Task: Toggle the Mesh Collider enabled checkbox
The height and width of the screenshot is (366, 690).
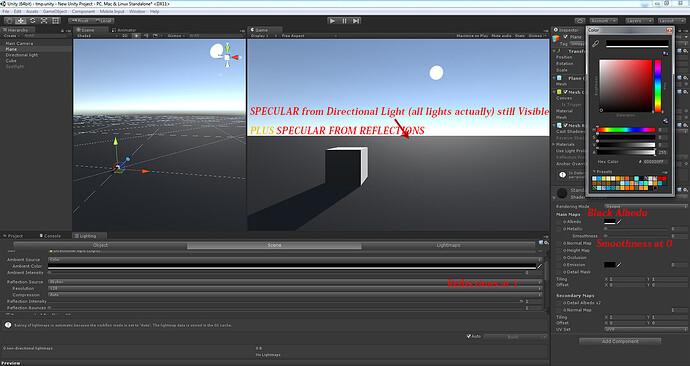Action: [x=566, y=92]
